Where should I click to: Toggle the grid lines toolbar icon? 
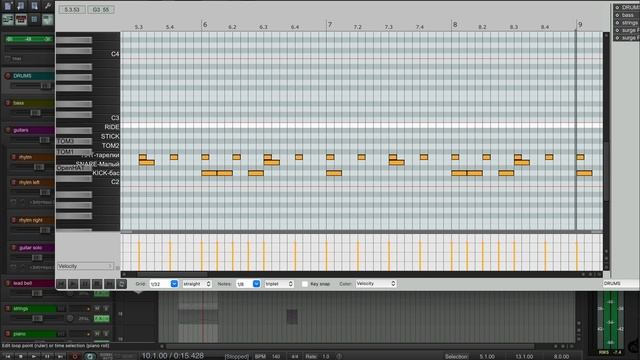(34, 19)
